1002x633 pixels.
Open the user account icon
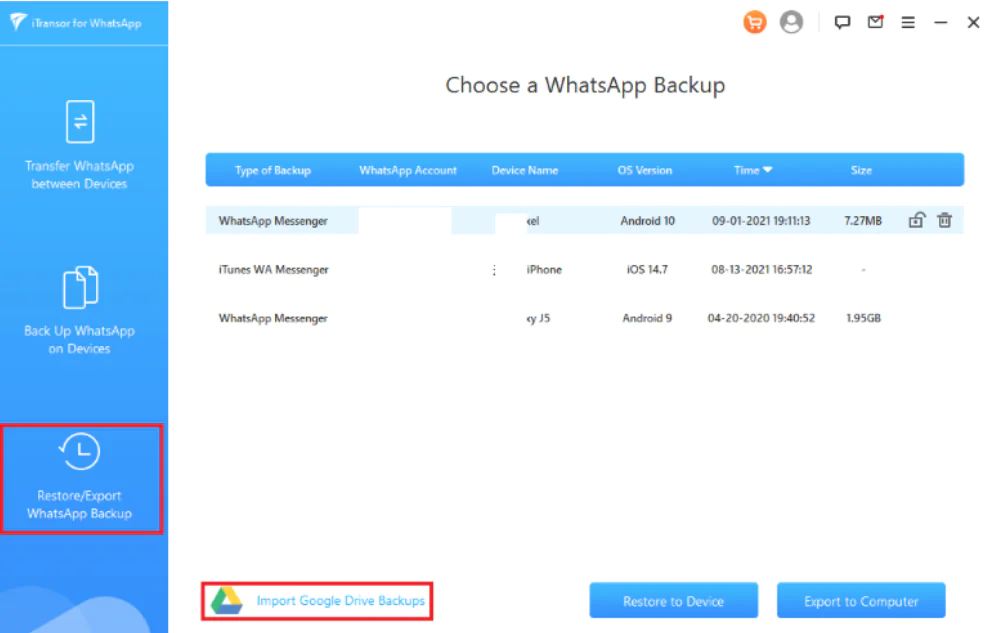pos(792,21)
